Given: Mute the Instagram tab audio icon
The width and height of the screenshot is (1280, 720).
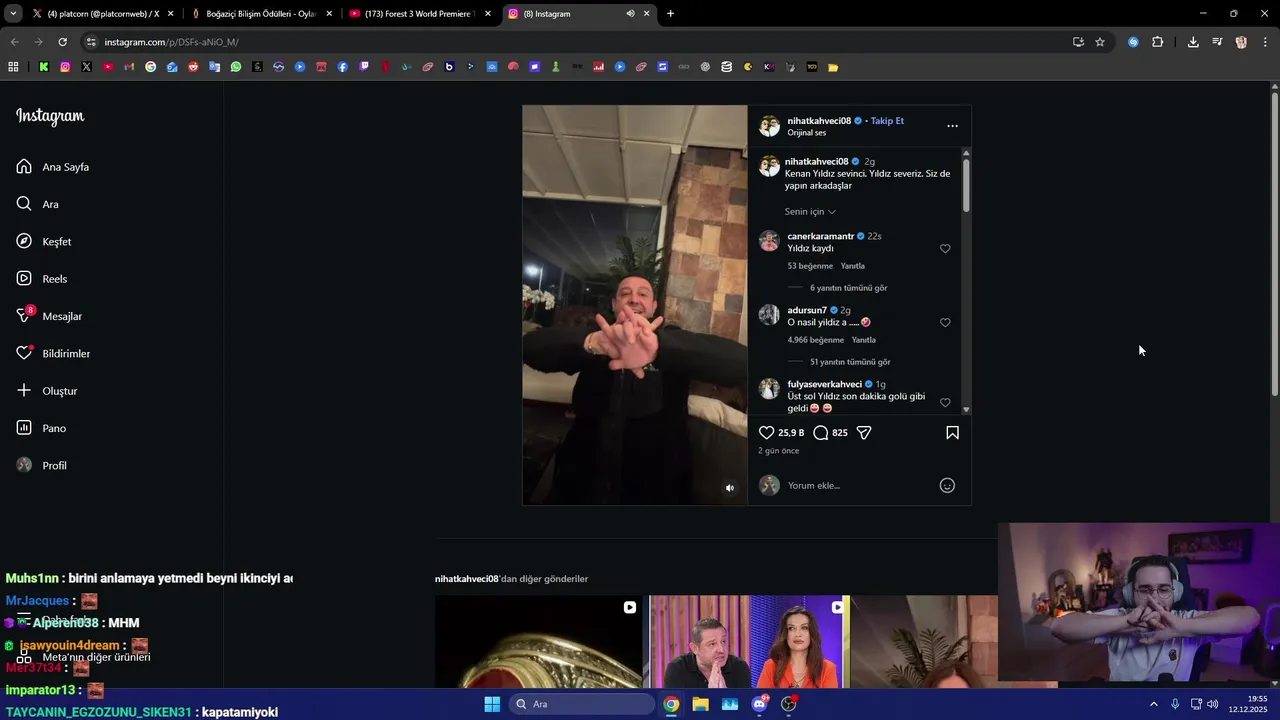Looking at the screenshot, I should (x=630, y=14).
